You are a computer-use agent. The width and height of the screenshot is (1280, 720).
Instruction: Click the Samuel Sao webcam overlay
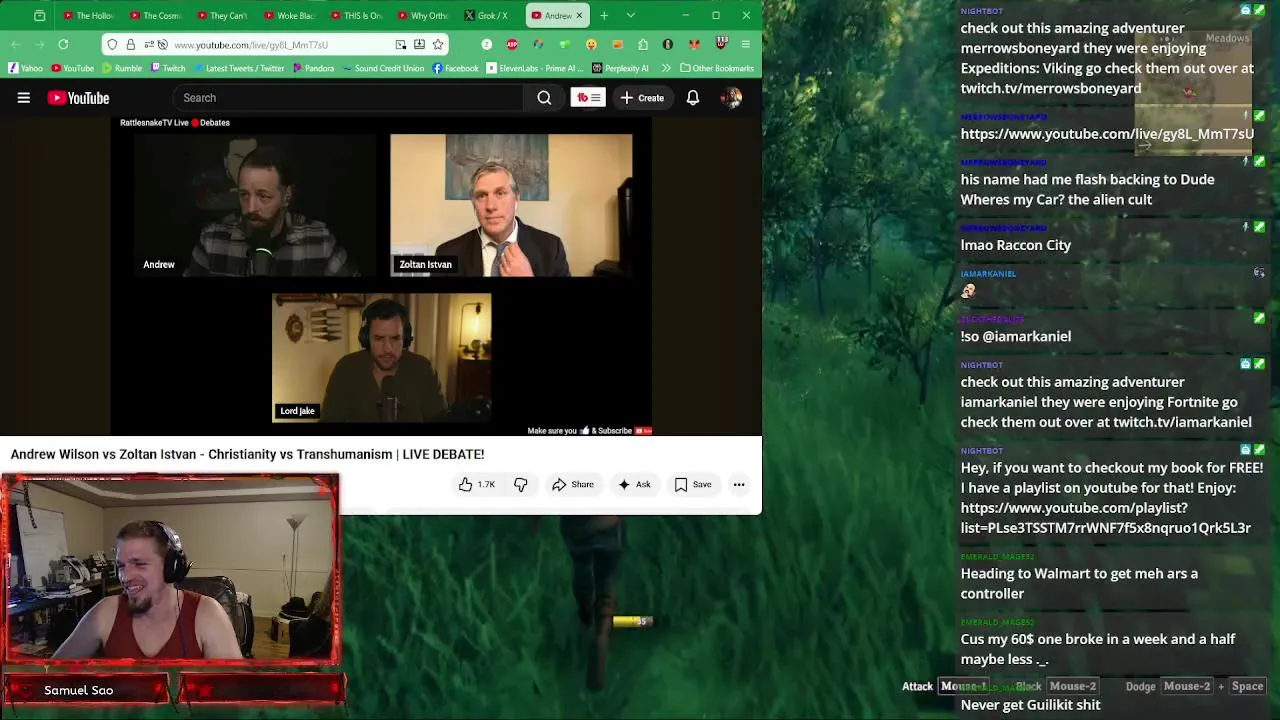coord(170,568)
